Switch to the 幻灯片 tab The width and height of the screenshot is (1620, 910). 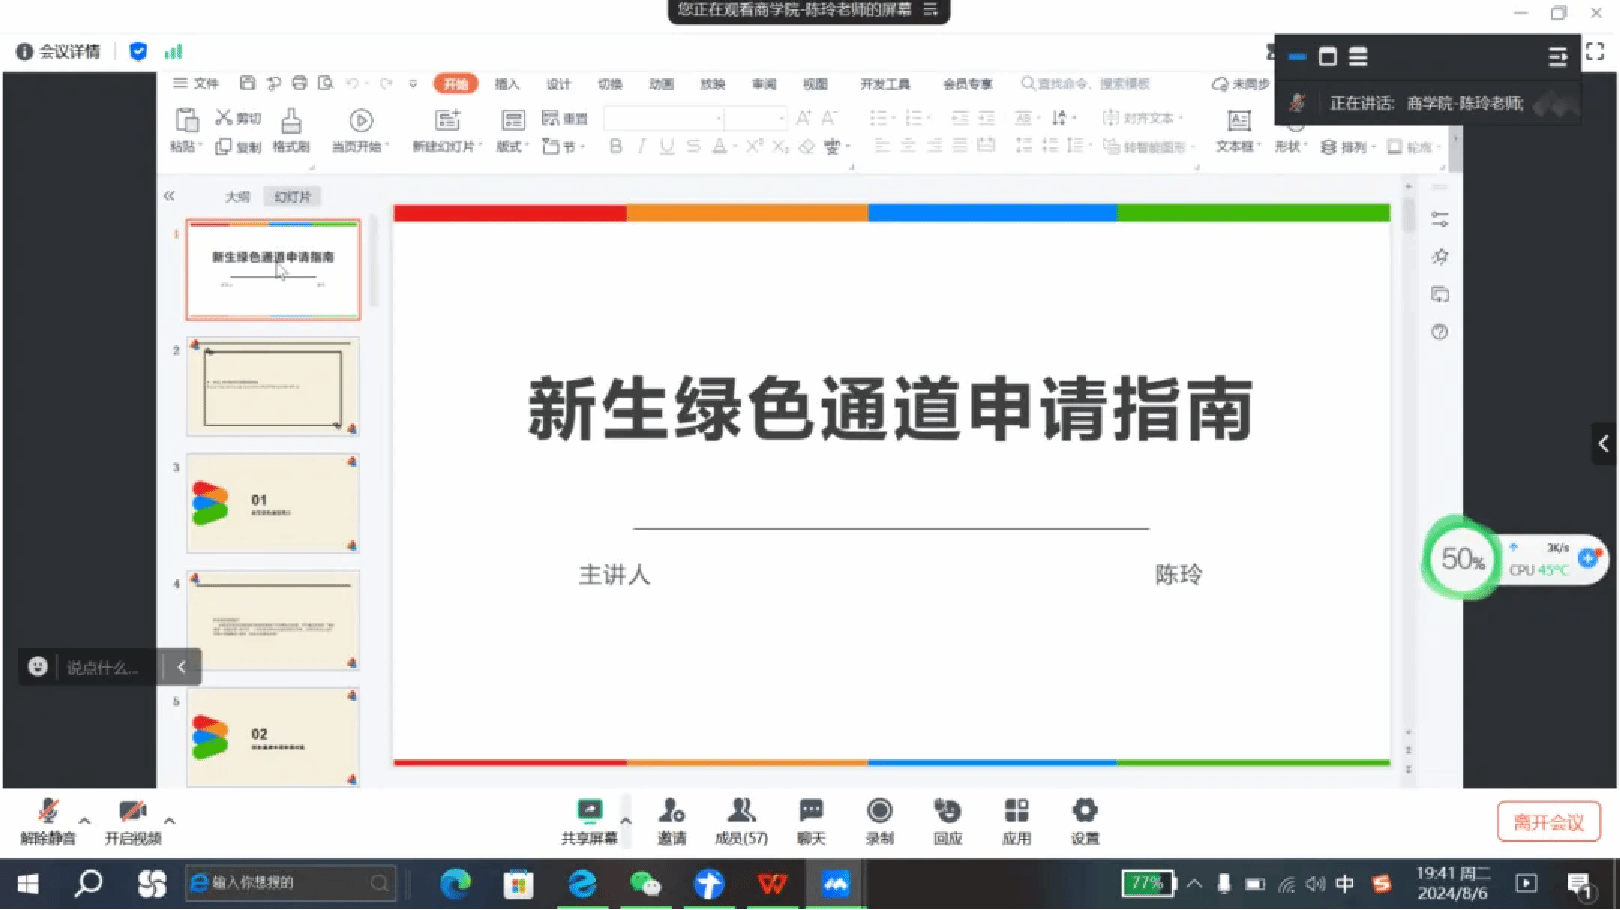tap(292, 197)
